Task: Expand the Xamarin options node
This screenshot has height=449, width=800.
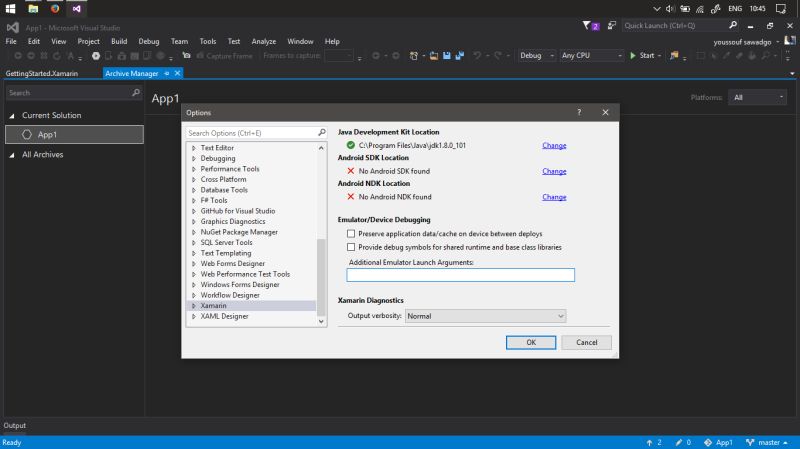Action: coord(194,306)
